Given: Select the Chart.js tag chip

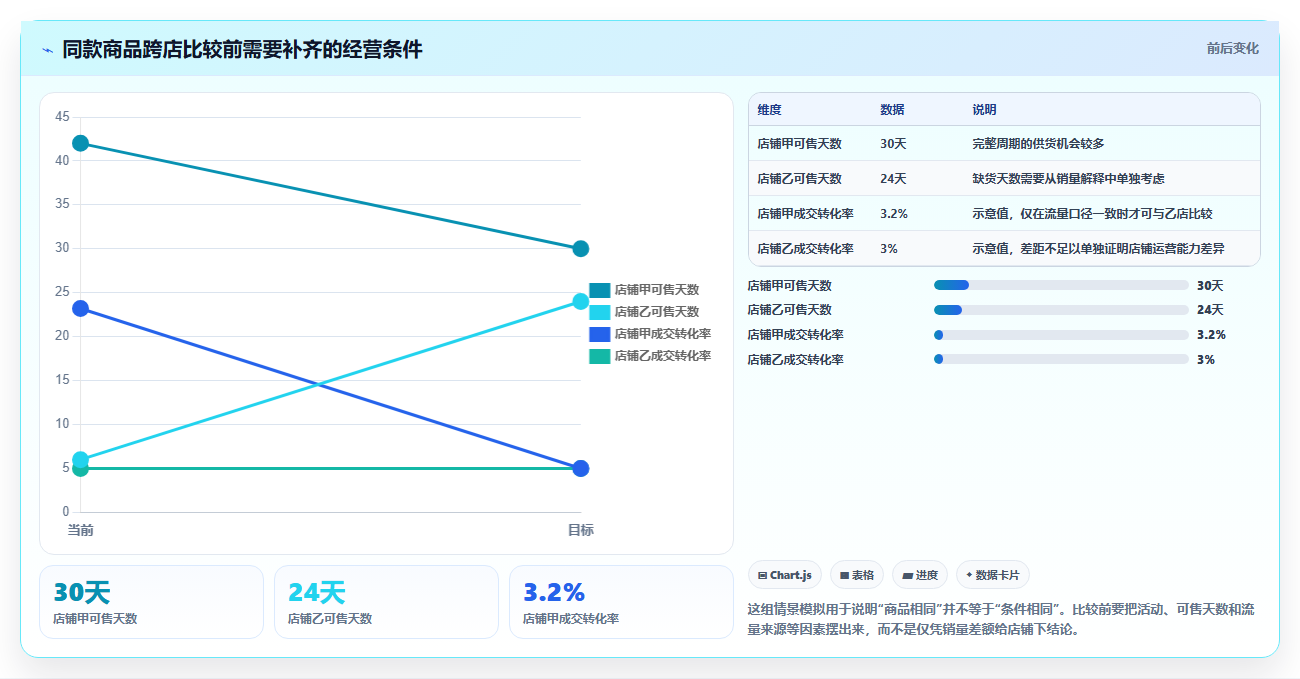Looking at the screenshot, I should pos(785,575).
